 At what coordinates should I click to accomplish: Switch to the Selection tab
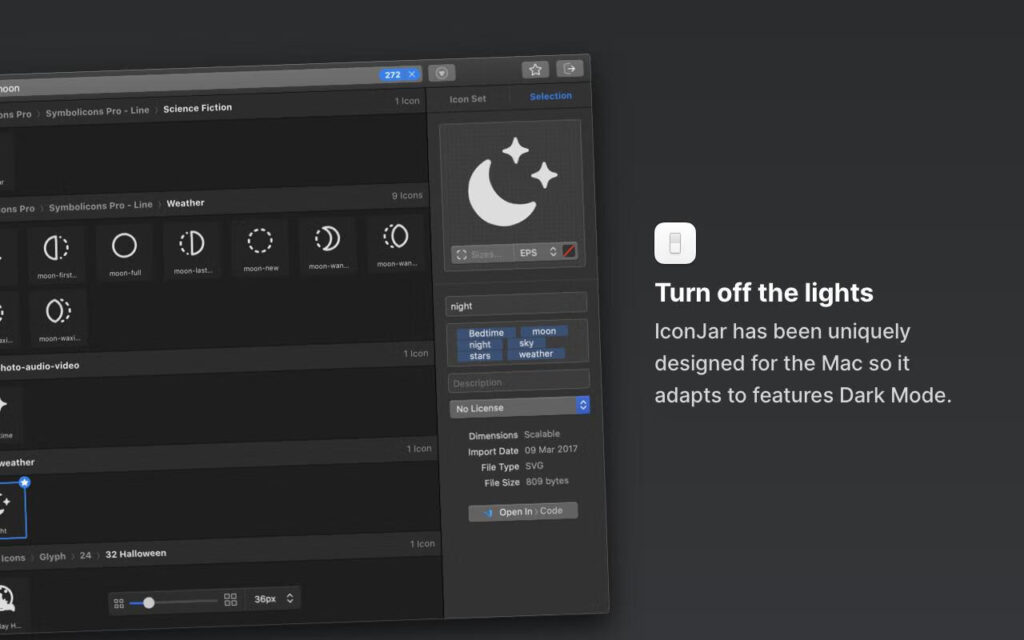[553, 96]
